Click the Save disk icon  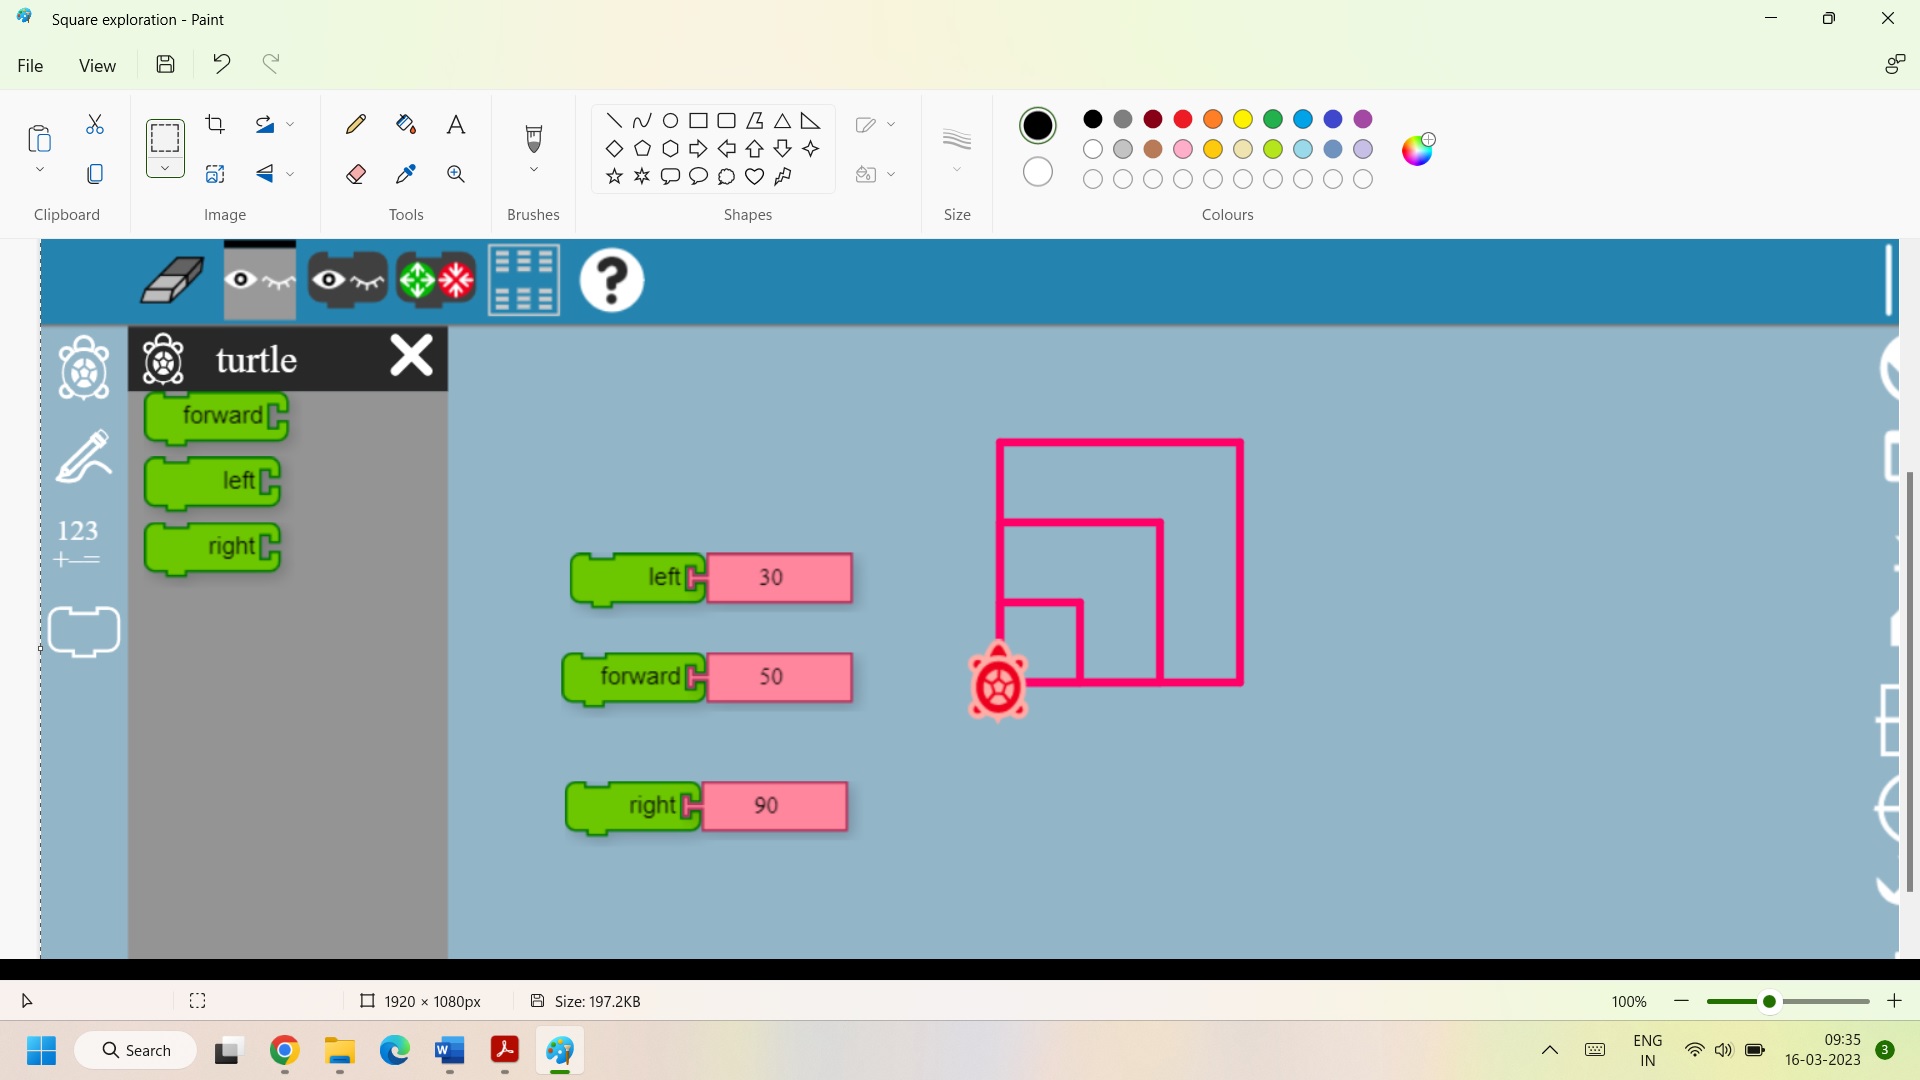point(166,65)
